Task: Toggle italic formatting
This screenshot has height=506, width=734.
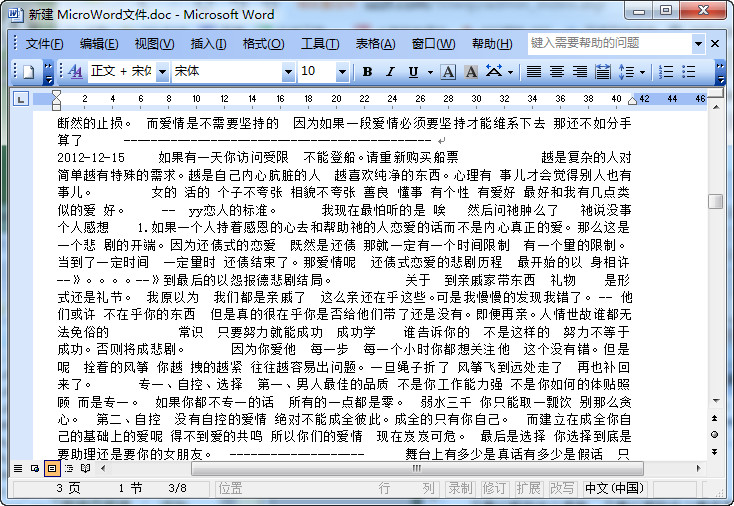Action: 390,72
